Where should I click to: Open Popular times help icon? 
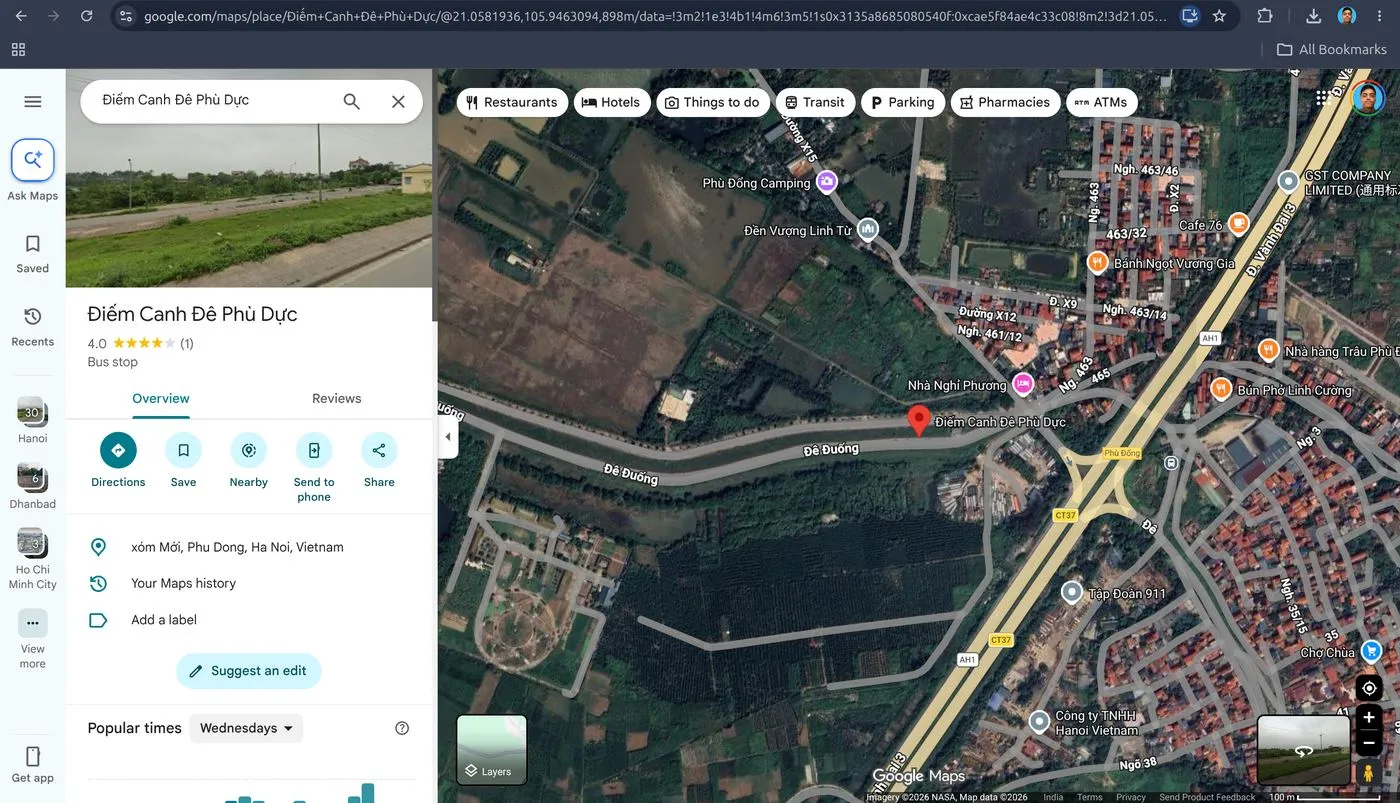[402, 728]
